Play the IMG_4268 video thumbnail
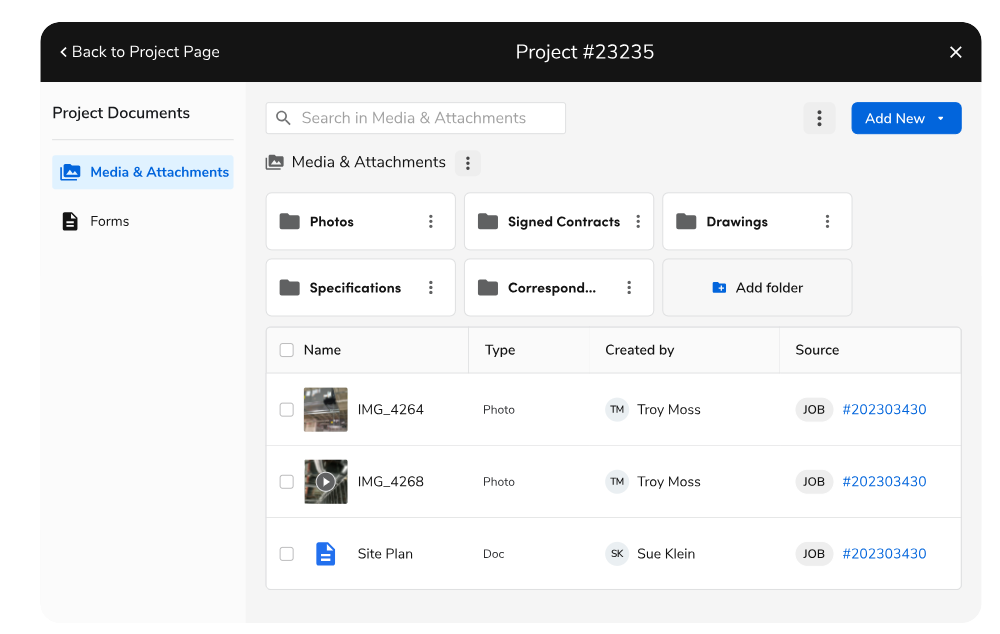 [x=325, y=481]
